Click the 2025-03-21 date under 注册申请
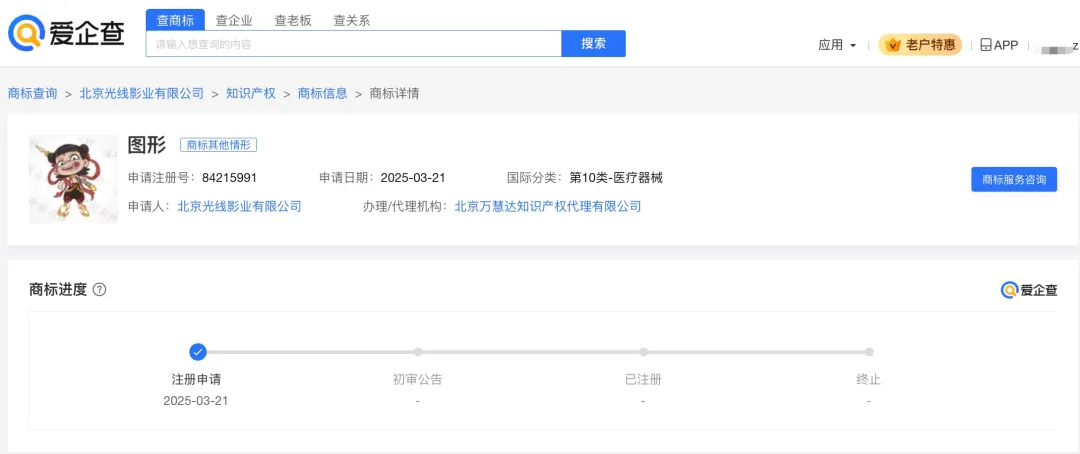Image resolution: width=1080 pixels, height=454 pixels. [x=196, y=401]
